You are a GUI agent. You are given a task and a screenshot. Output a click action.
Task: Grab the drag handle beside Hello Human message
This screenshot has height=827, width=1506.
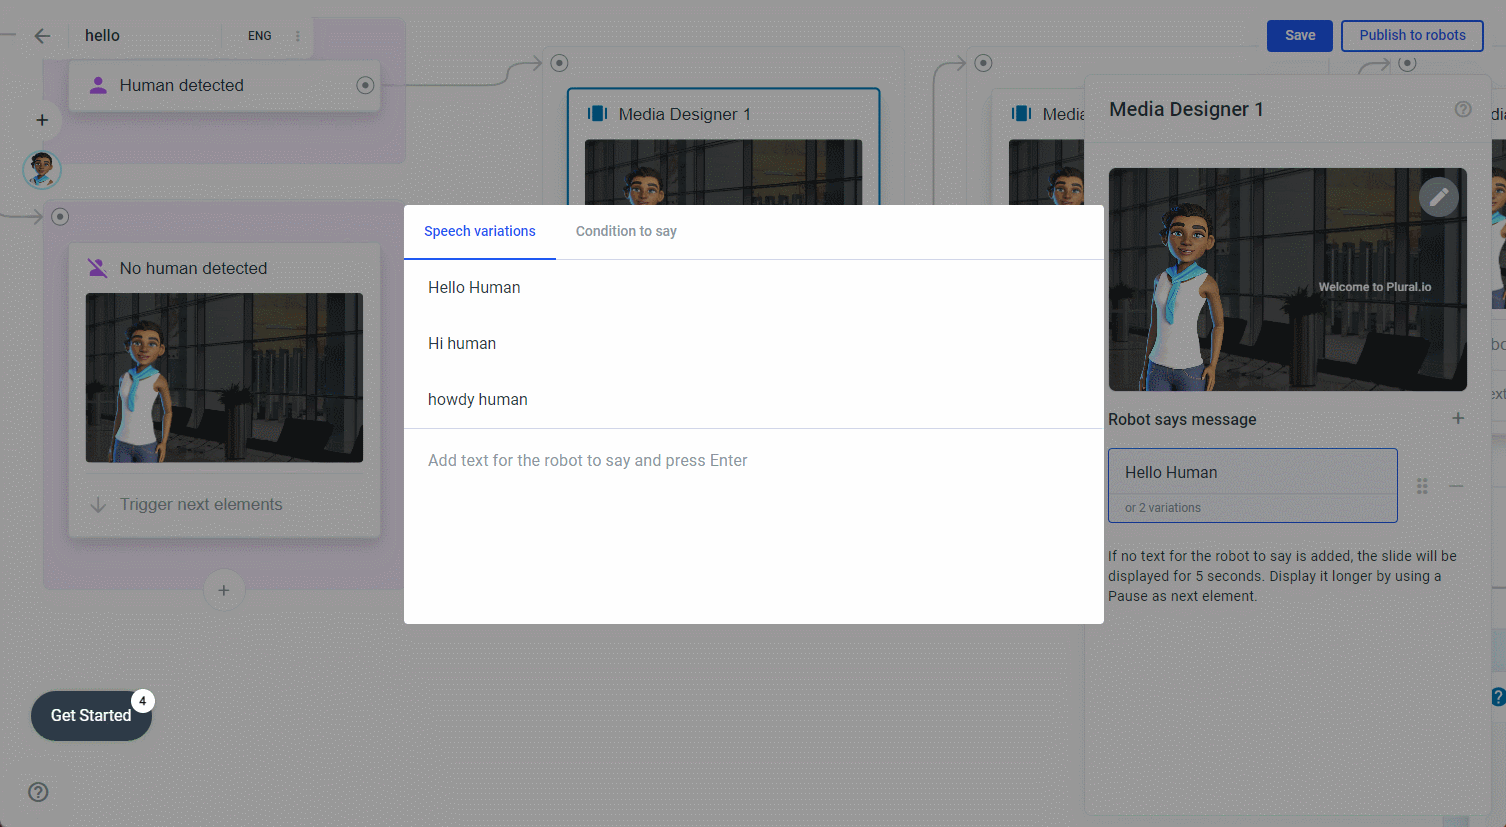click(x=1422, y=486)
